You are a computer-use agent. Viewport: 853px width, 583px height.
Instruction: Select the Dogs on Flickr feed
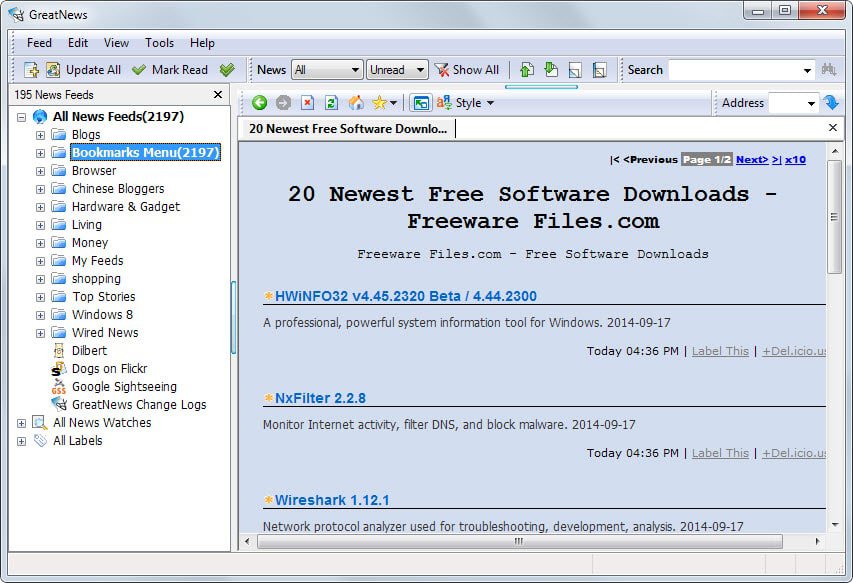109,368
